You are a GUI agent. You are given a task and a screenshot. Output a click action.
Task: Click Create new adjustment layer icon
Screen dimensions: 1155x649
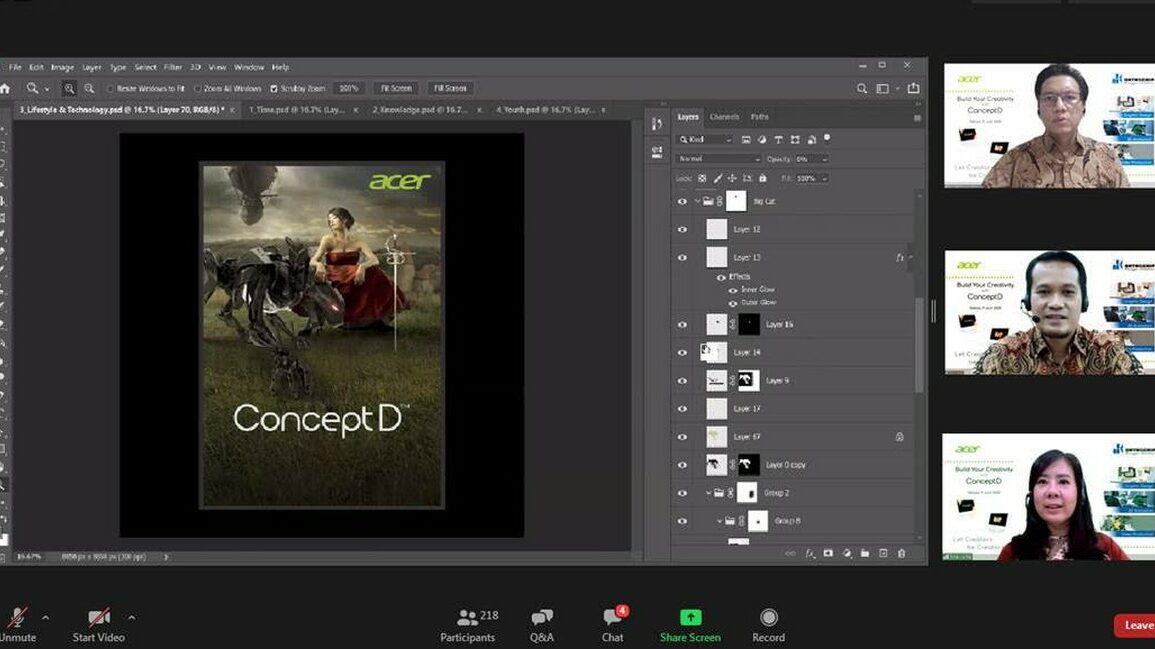click(x=846, y=553)
